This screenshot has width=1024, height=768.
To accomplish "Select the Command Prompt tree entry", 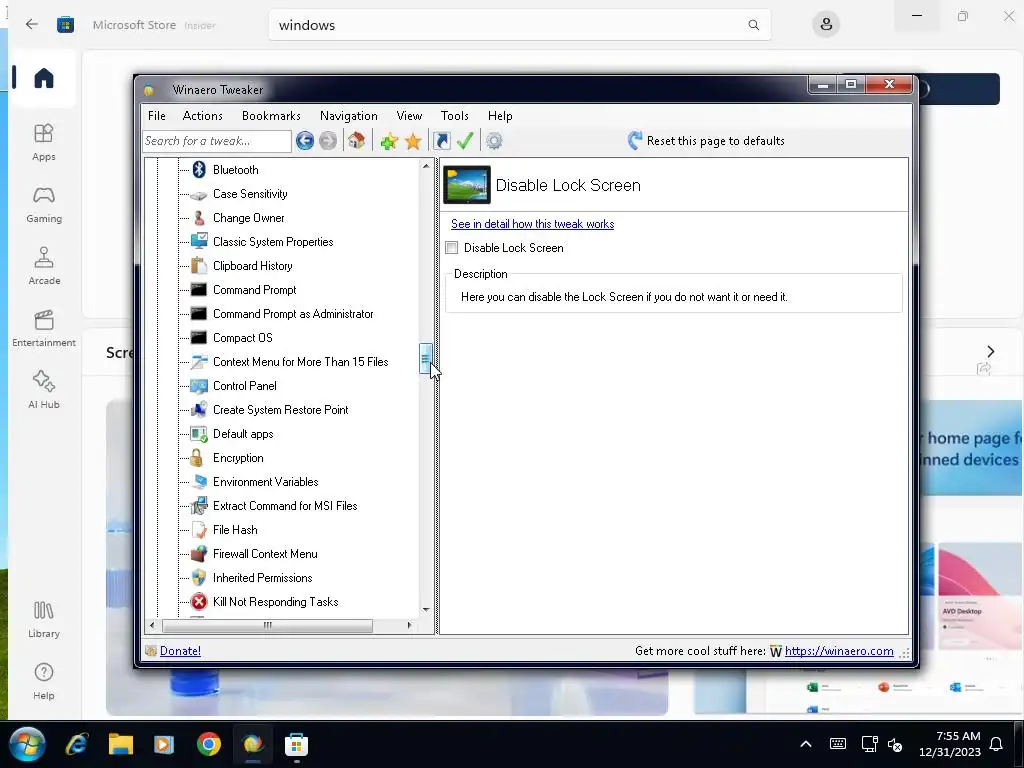I will tap(254, 290).
